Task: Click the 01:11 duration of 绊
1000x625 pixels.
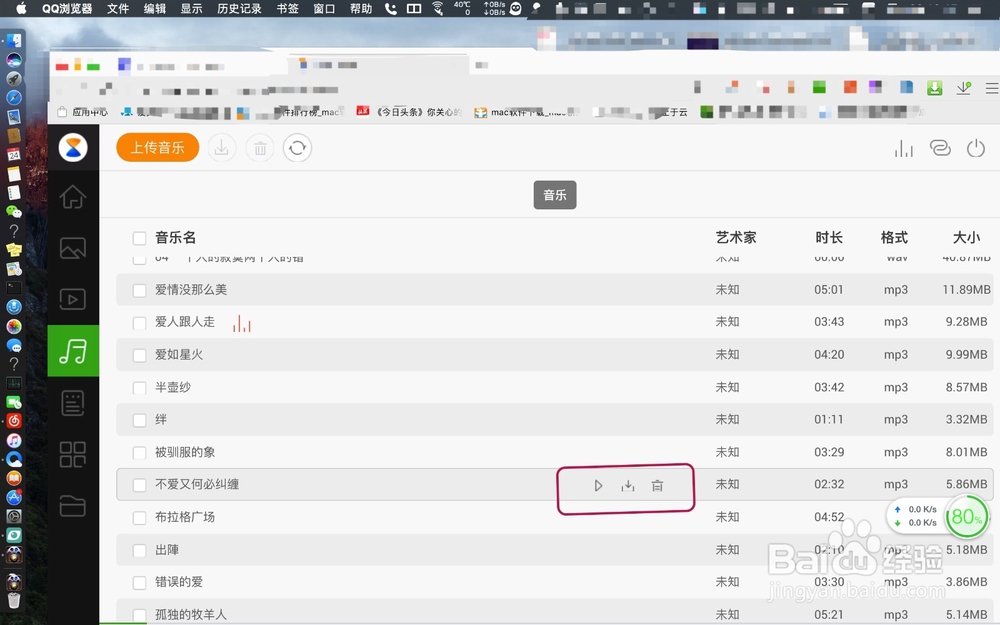Action: pyautogui.click(x=829, y=420)
